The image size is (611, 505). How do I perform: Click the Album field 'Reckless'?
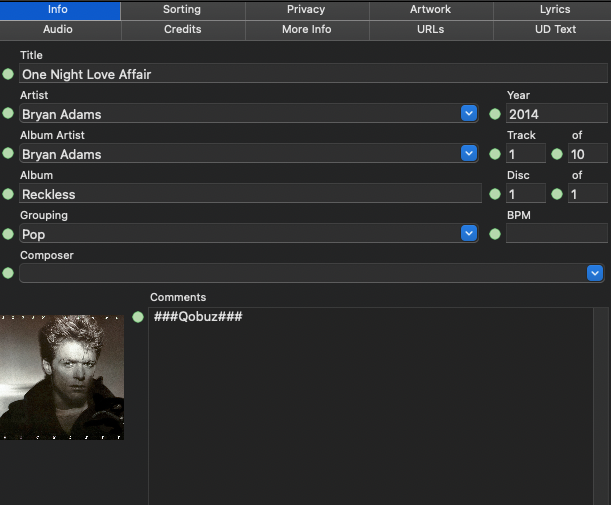click(x=250, y=194)
